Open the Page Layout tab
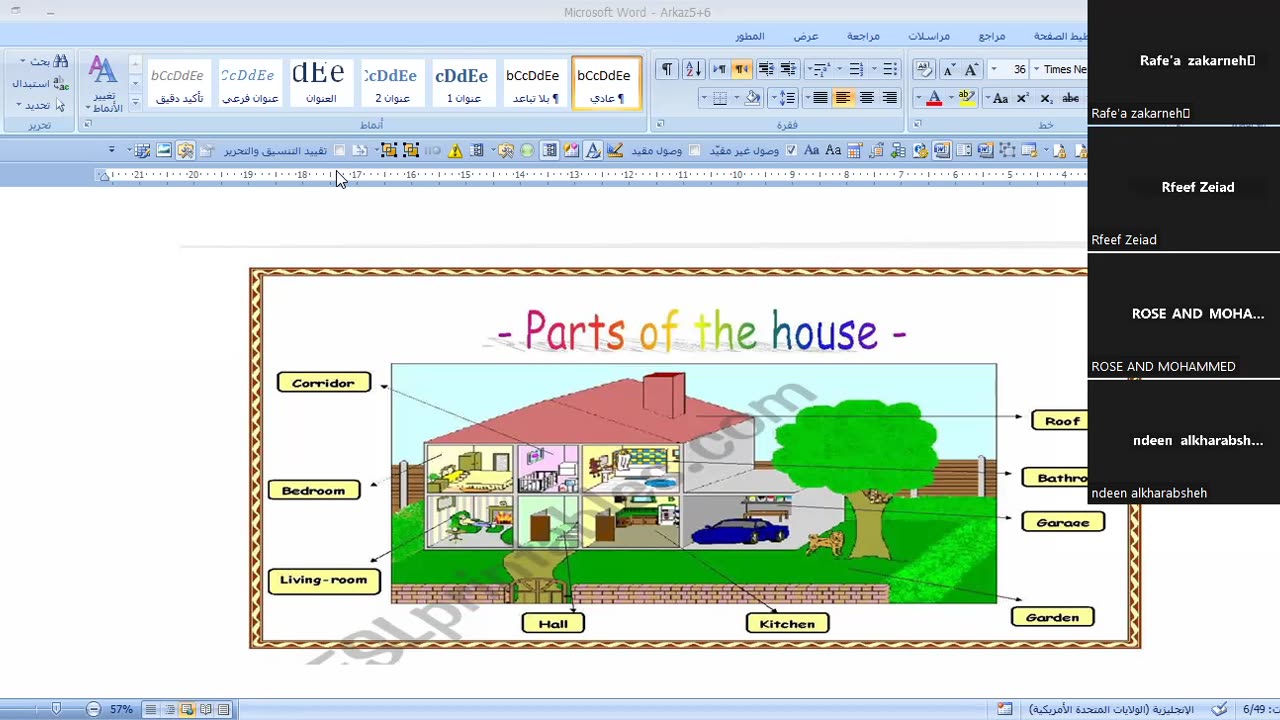1280x720 pixels. point(1059,36)
